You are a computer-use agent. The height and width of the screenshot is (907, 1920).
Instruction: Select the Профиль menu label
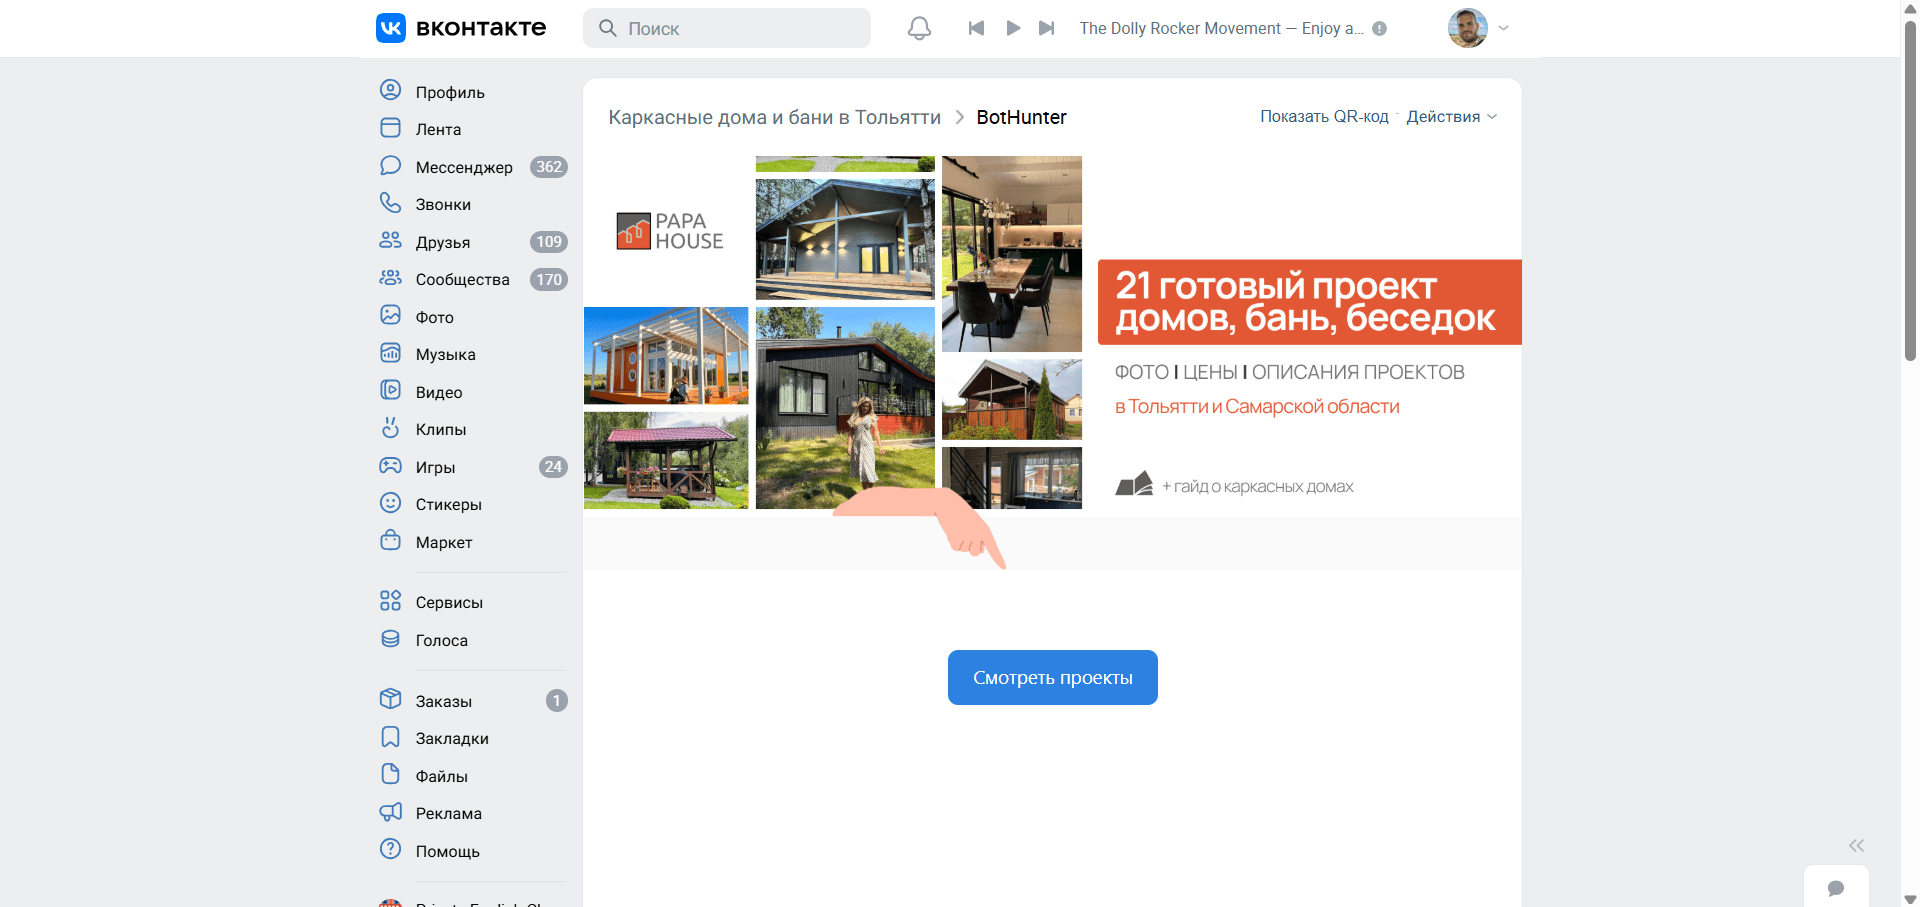[450, 92]
